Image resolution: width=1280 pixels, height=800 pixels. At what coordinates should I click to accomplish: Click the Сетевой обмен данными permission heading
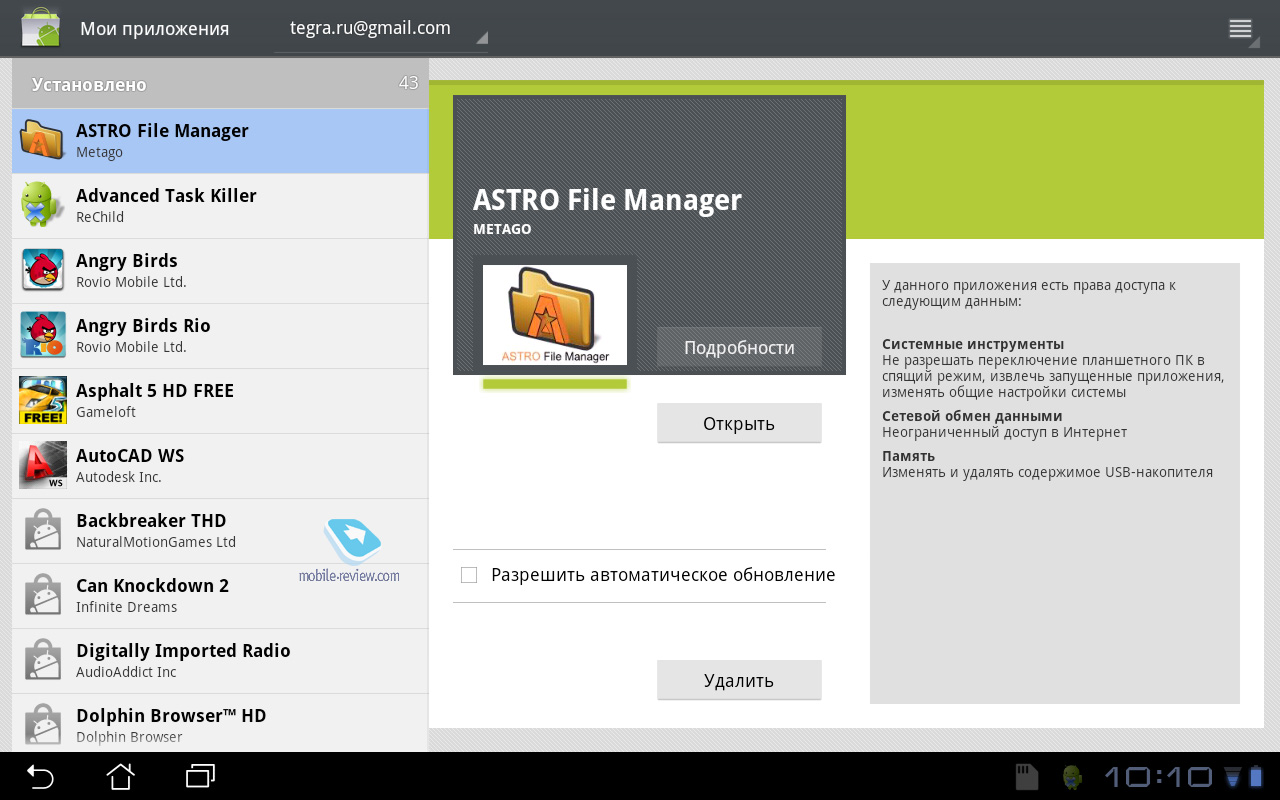point(972,416)
